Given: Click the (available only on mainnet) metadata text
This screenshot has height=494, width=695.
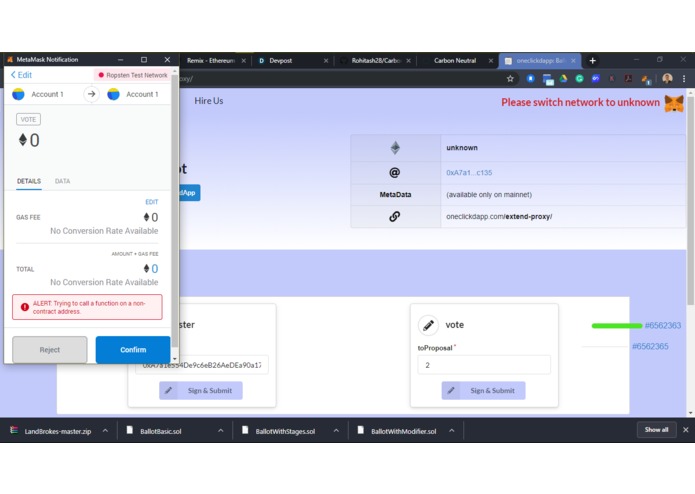Looking at the screenshot, I should point(489,194).
